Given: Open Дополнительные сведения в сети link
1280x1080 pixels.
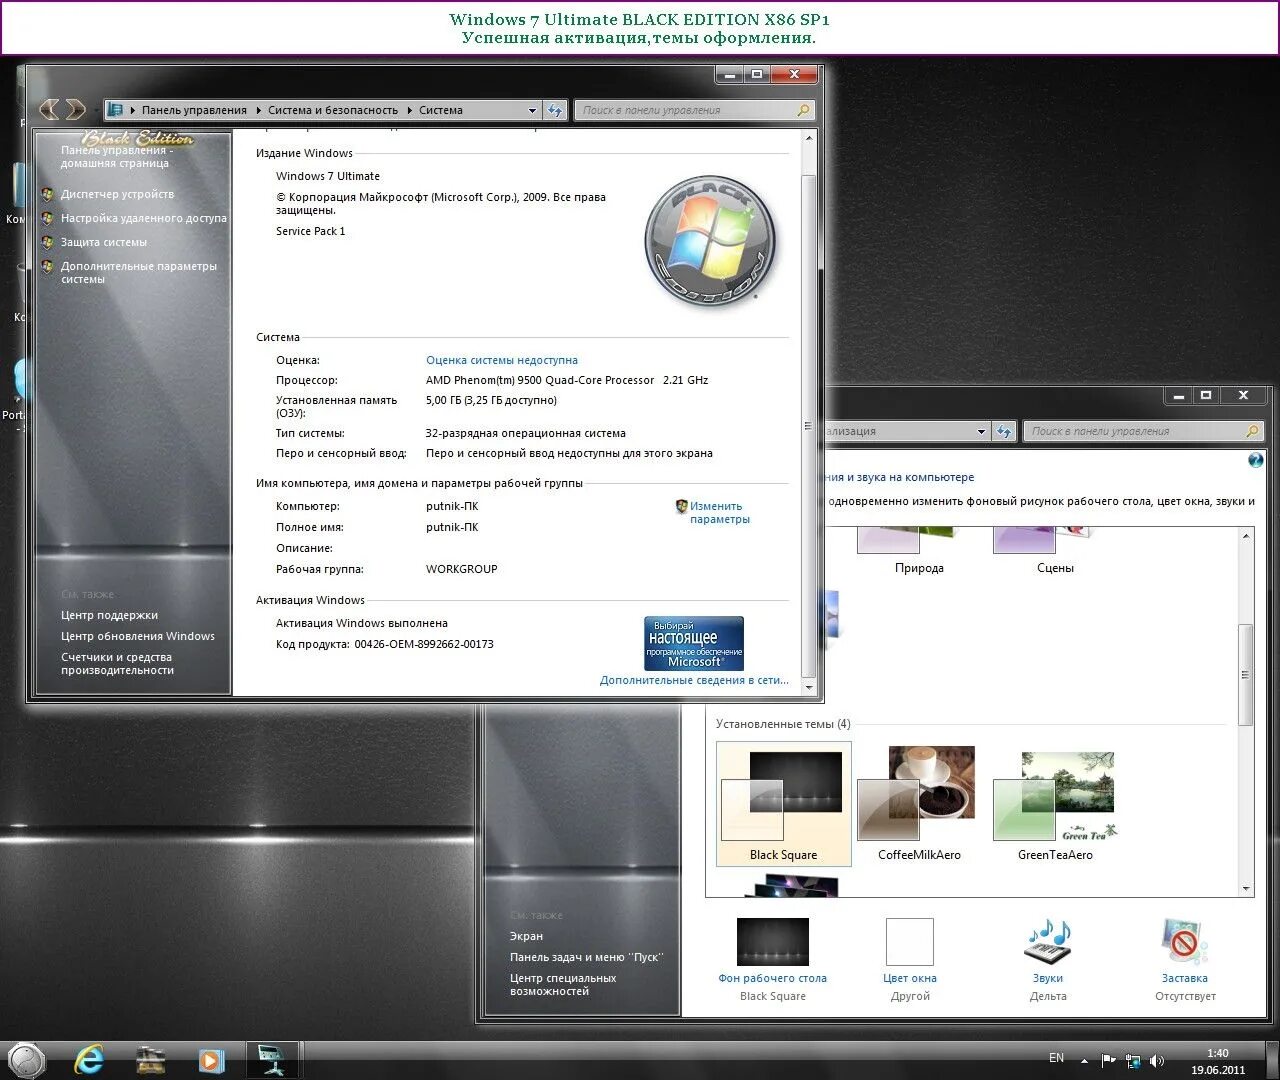Looking at the screenshot, I should tap(694, 680).
